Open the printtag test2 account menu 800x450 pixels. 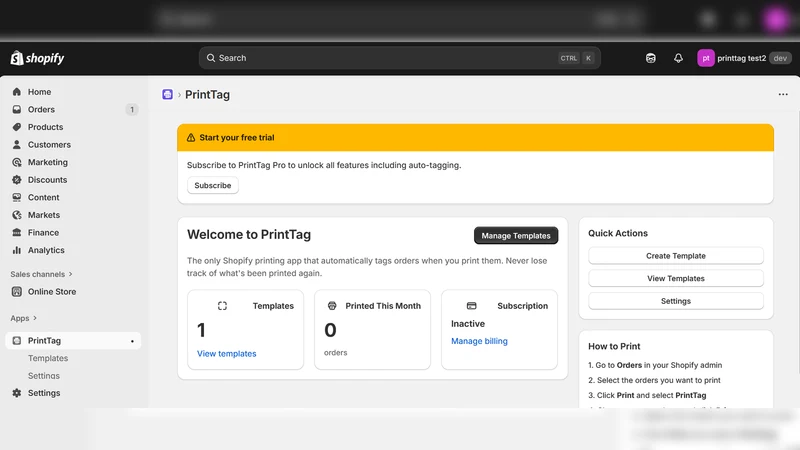pyautogui.click(x=744, y=58)
